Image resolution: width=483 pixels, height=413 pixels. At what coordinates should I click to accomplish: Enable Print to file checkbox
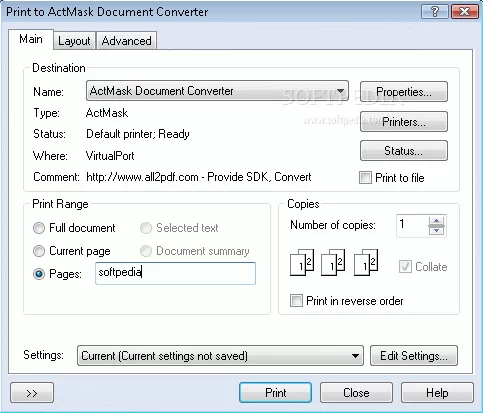[x=365, y=177]
